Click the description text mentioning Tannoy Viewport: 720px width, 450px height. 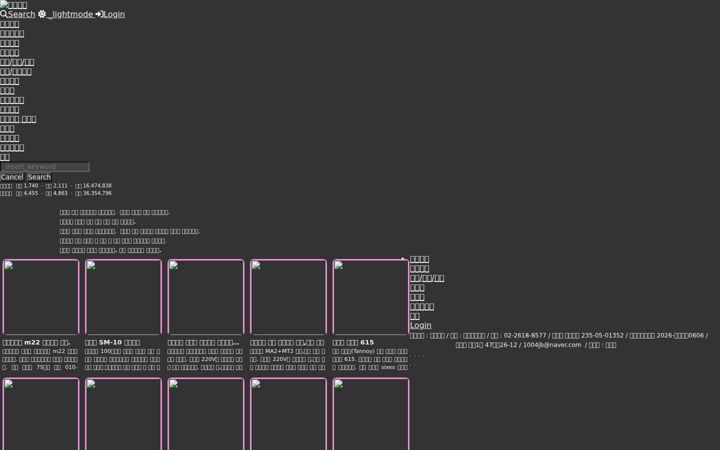(x=370, y=359)
